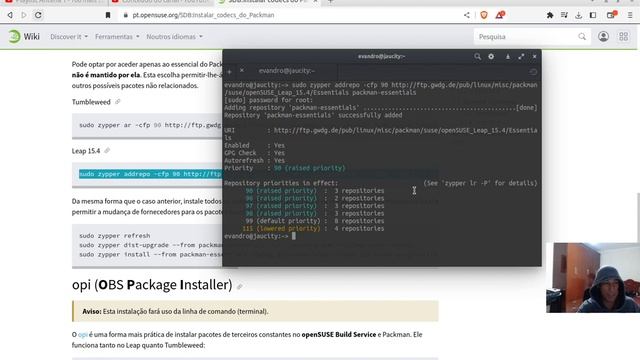640x360 pixels.
Task: Click the sudo zypper ar command
Action: coord(150,125)
